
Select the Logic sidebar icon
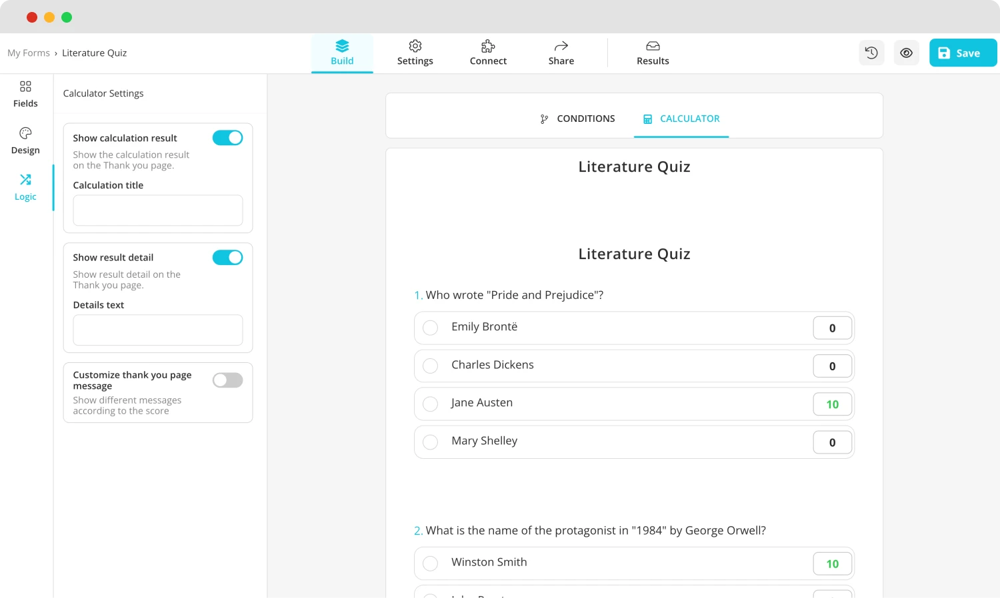pos(25,186)
